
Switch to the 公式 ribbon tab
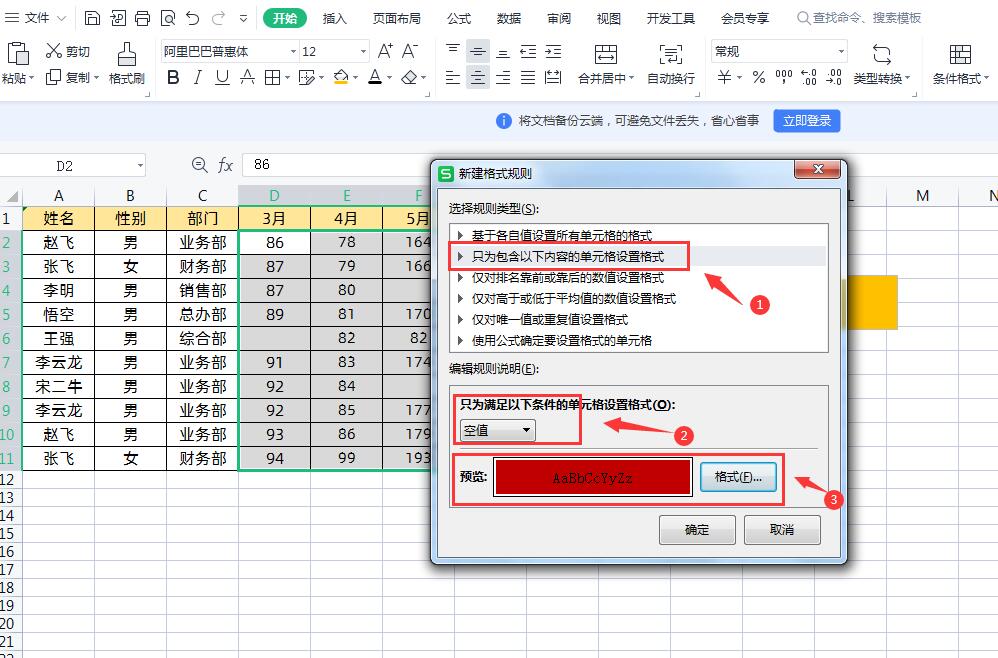click(x=459, y=18)
